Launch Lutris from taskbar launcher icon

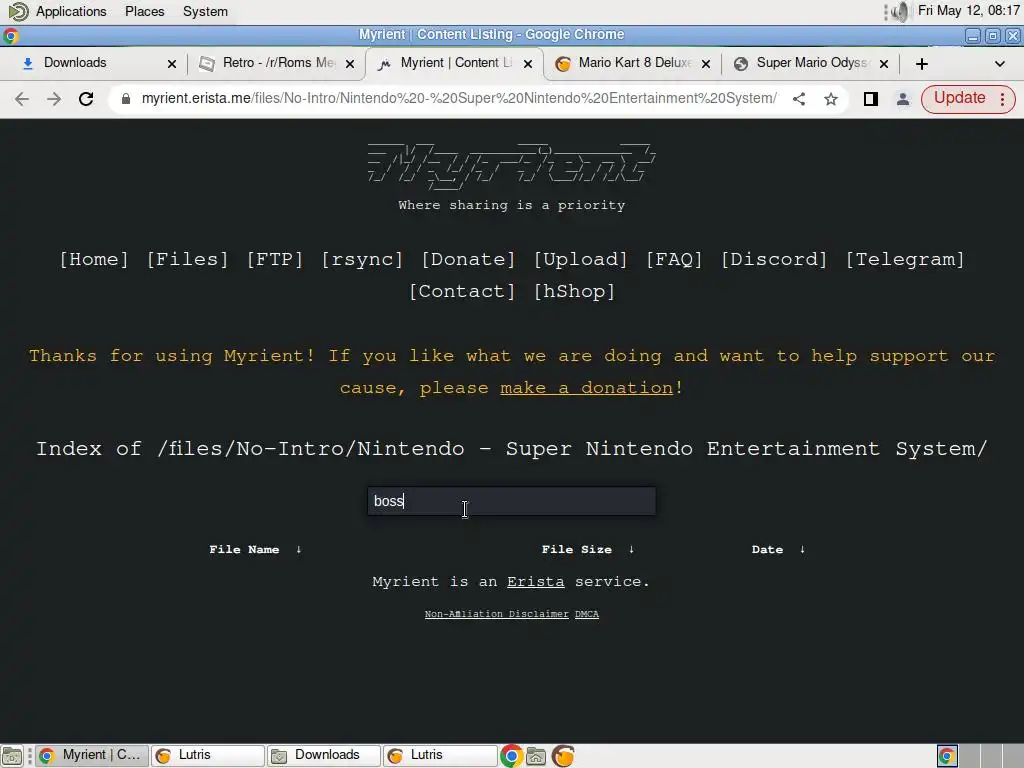pos(563,756)
